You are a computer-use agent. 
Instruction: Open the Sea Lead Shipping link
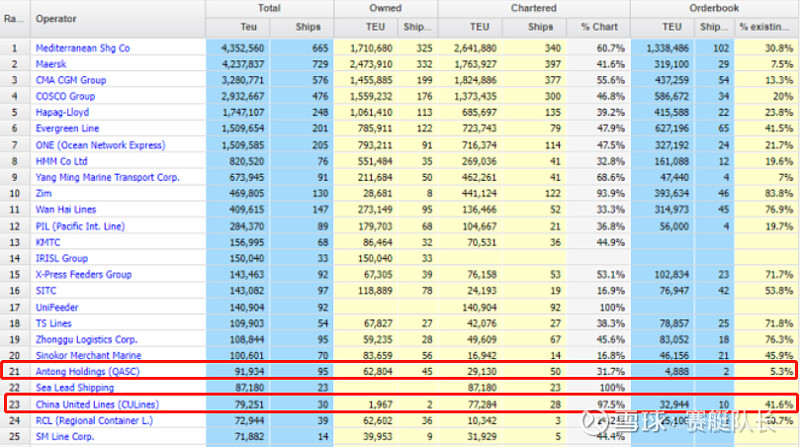77,388
